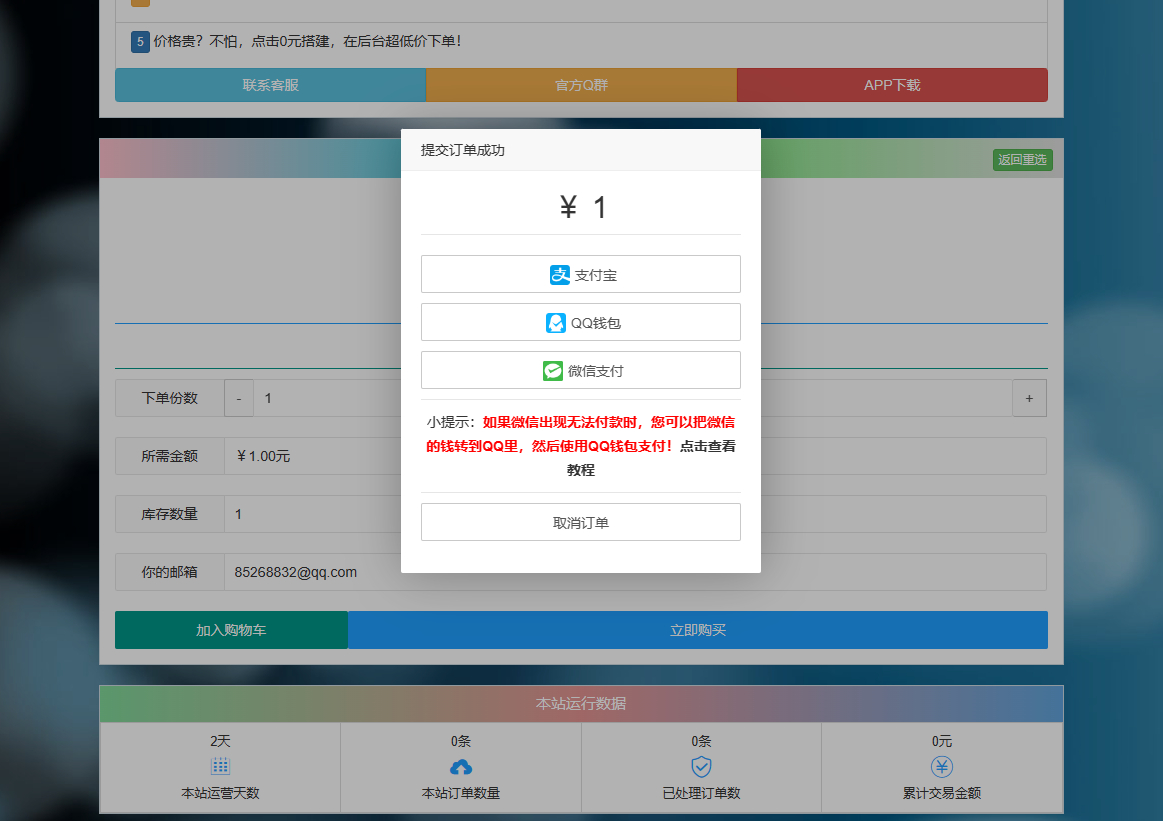Select 微信支付 payment method

pos(580,371)
